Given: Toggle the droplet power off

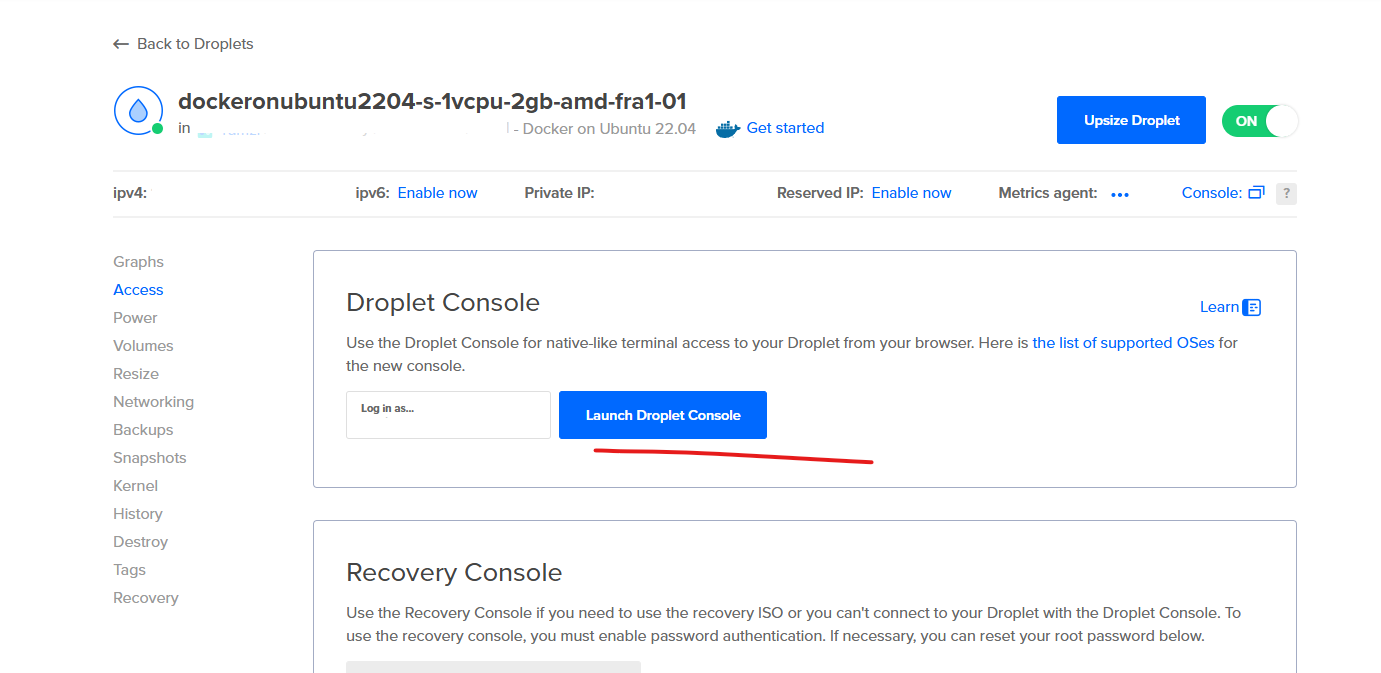Looking at the screenshot, I should (1259, 120).
